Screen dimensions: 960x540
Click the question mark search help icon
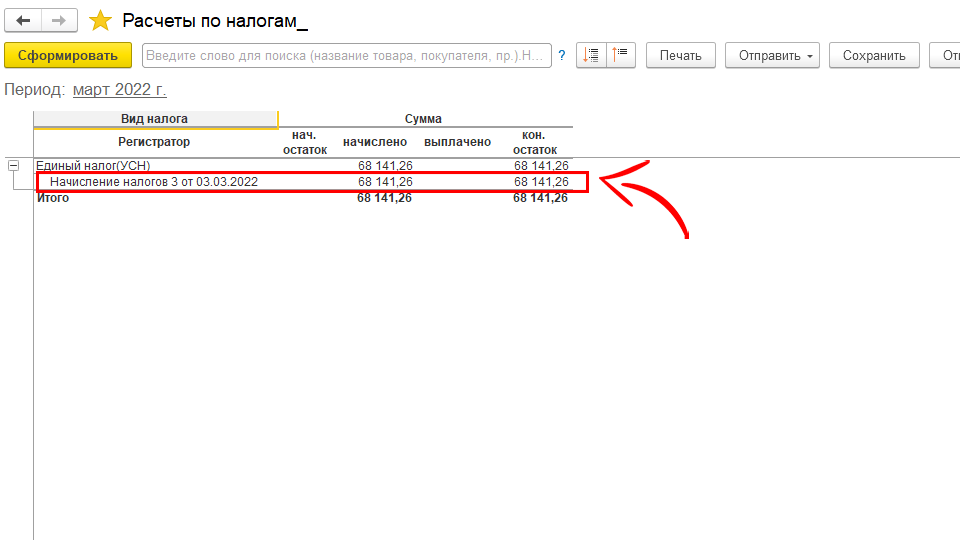562,56
